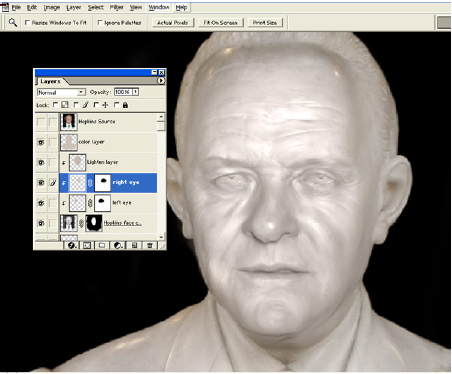Screen dimensions: 452x374
Task: Click the Add layer mask icon
Action: point(87,245)
